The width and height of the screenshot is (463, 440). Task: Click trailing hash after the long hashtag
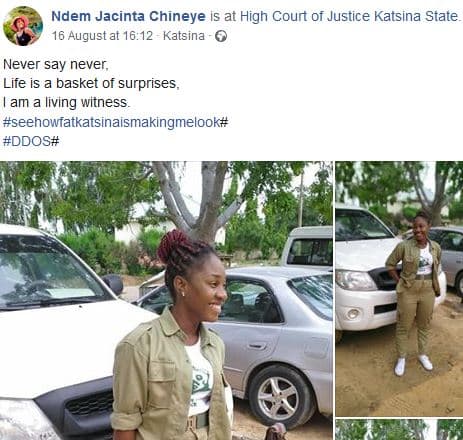224,122
